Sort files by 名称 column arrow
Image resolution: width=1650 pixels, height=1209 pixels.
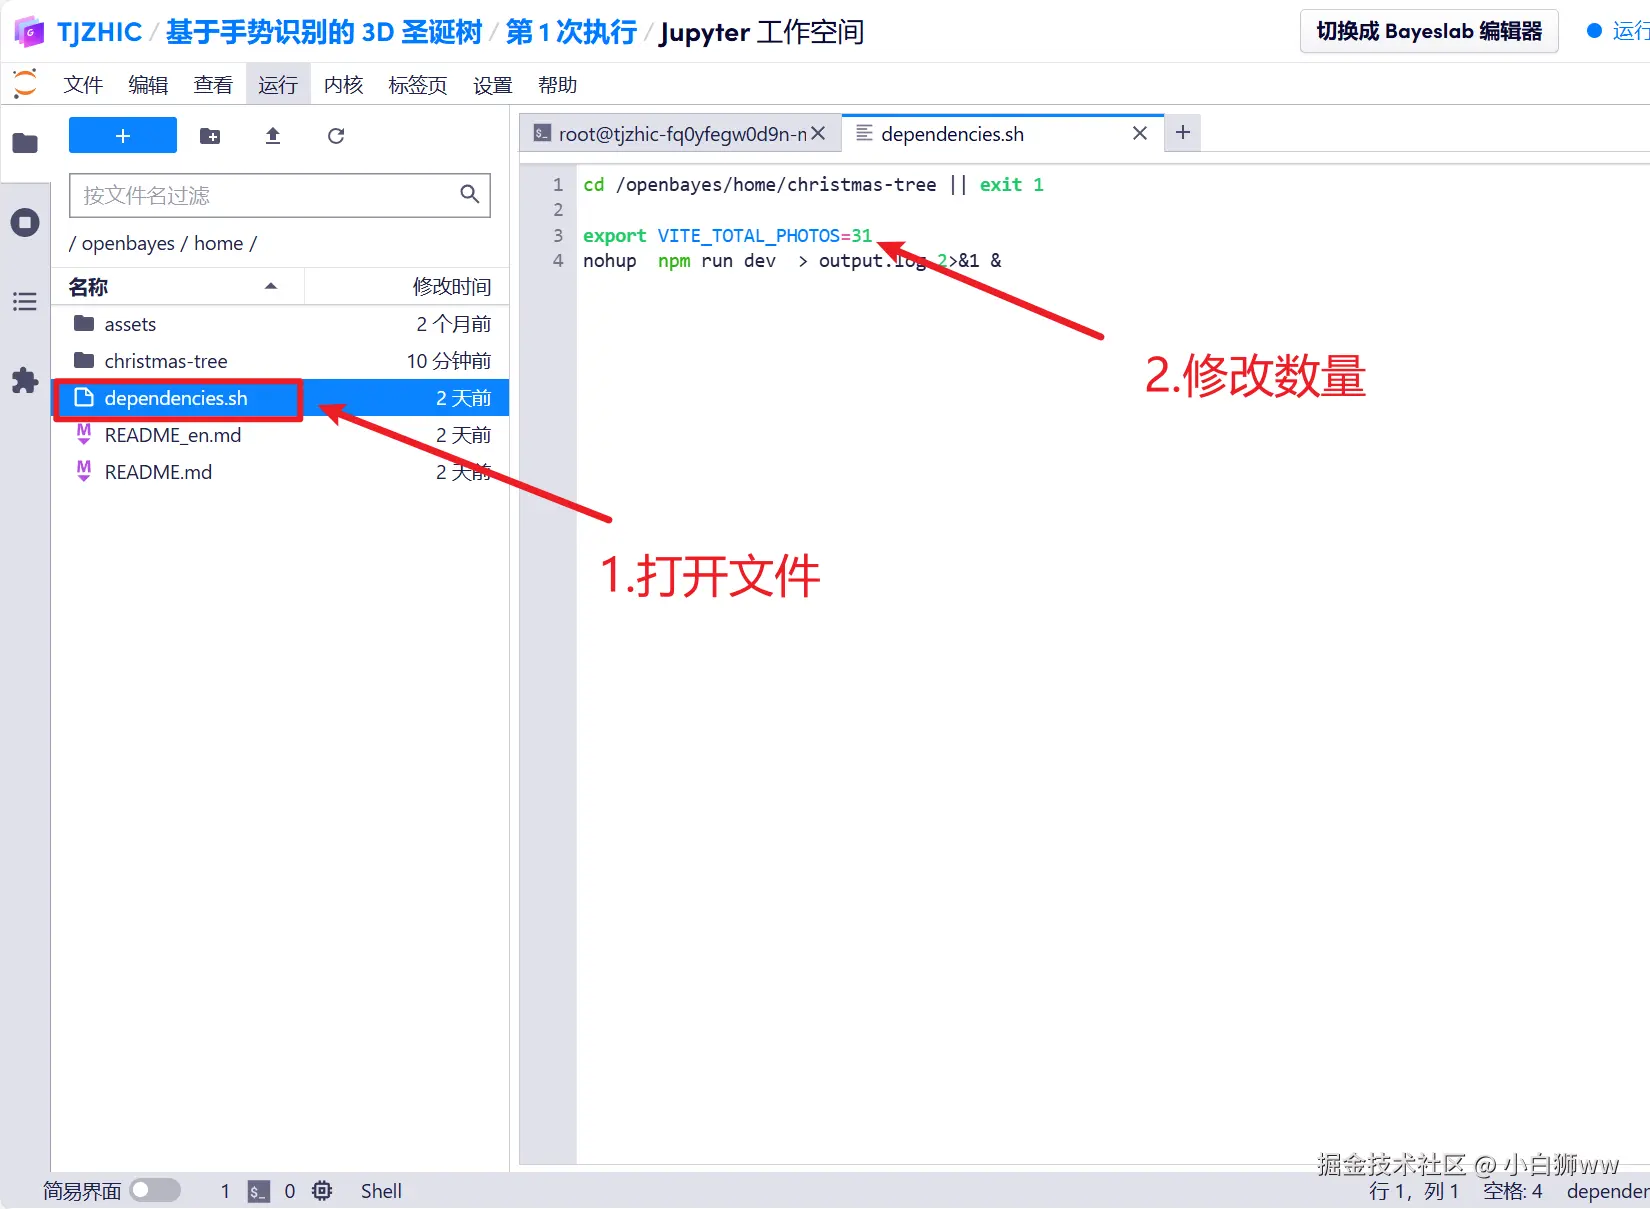270,286
